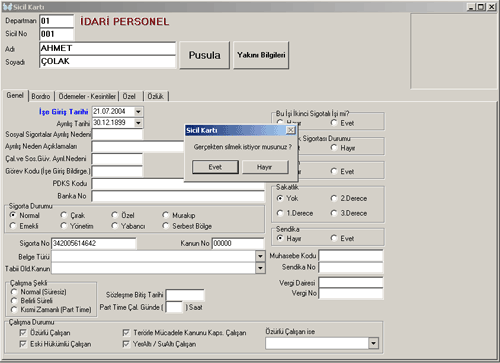Expand the İşe Giriş Tarihi date dropdown

(138, 112)
